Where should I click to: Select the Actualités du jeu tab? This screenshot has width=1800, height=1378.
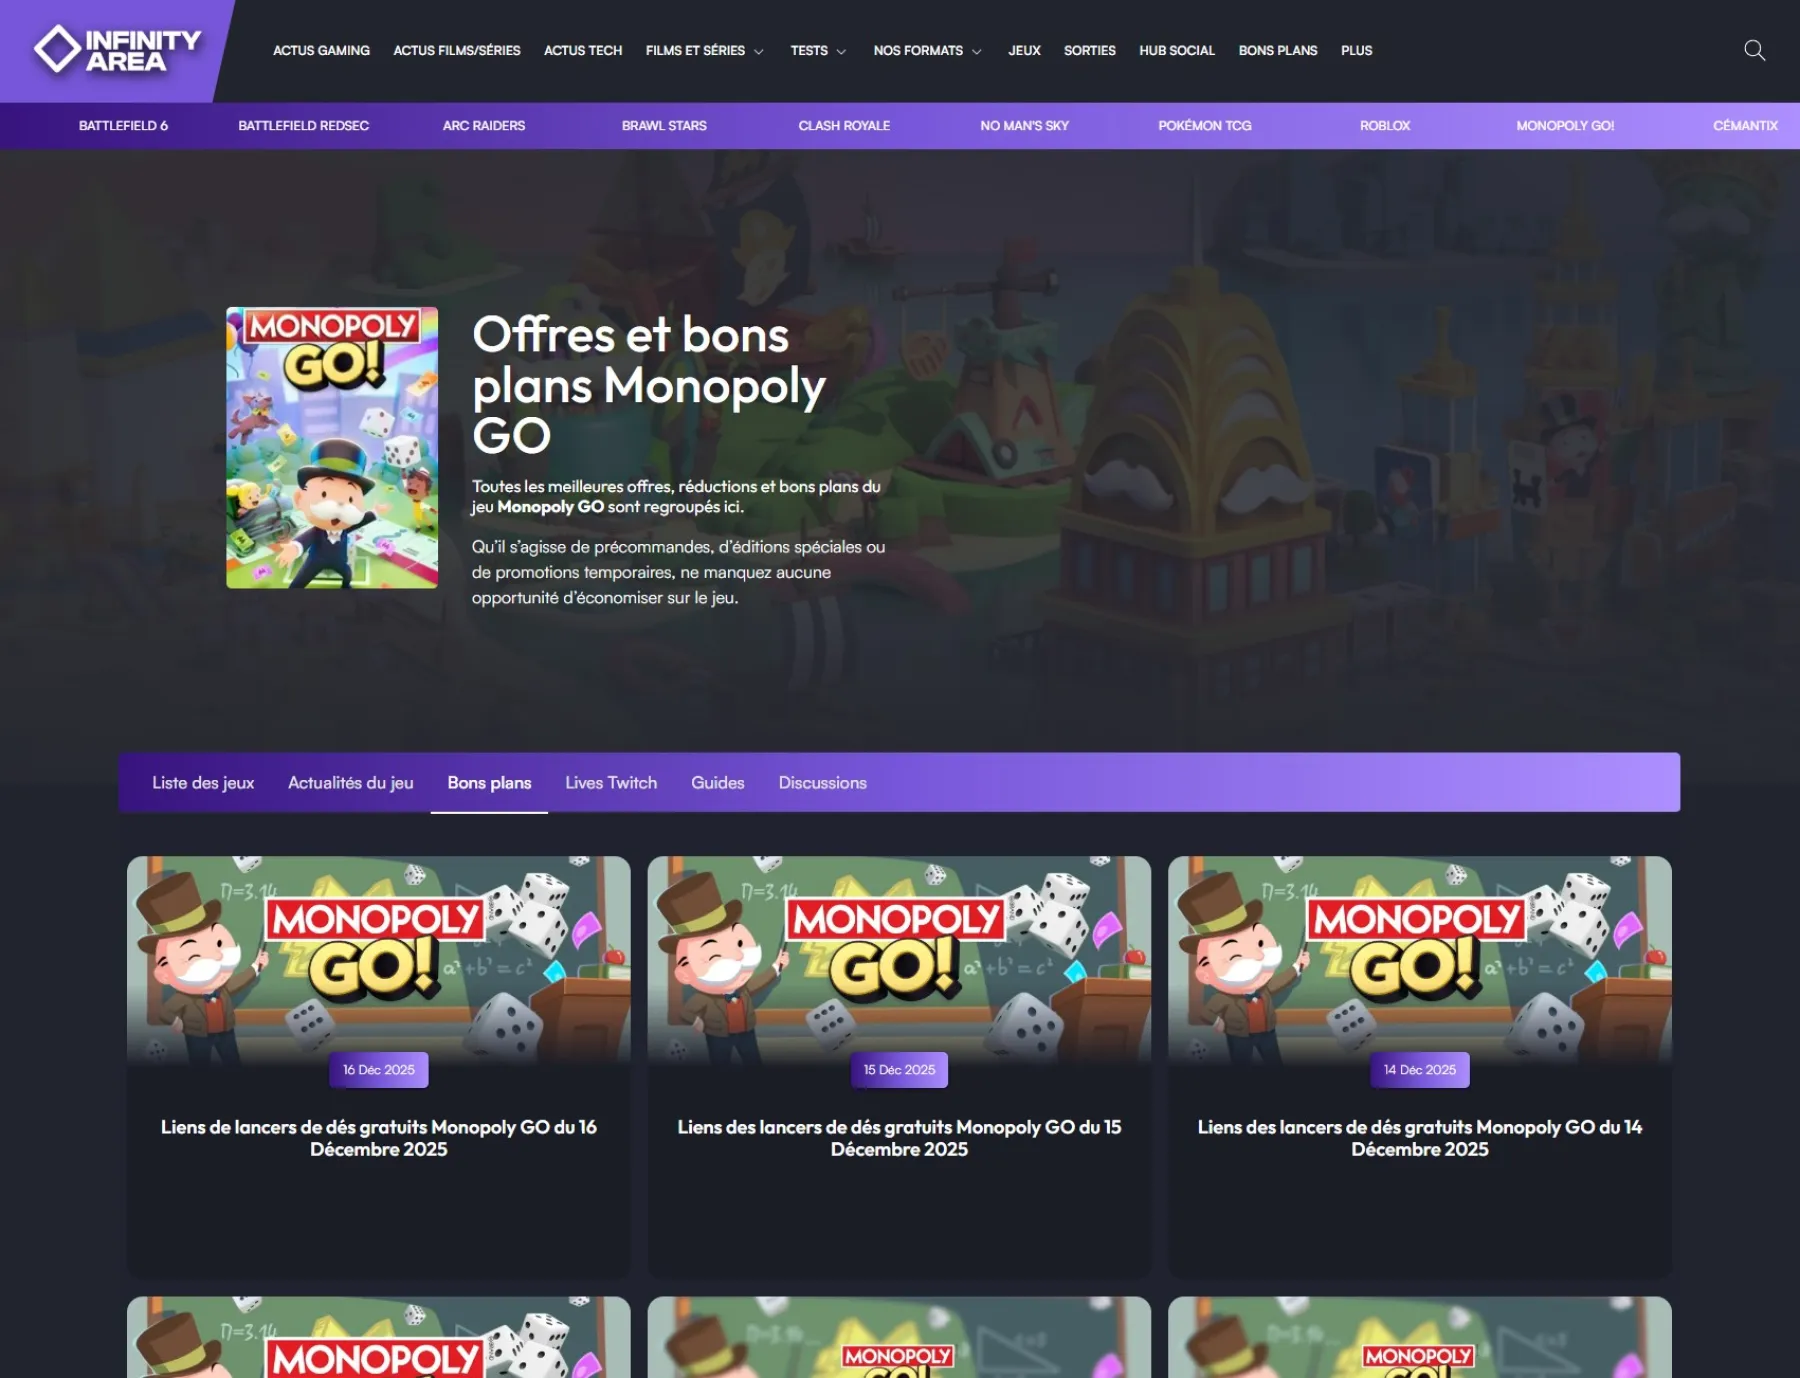[x=350, y=783]
